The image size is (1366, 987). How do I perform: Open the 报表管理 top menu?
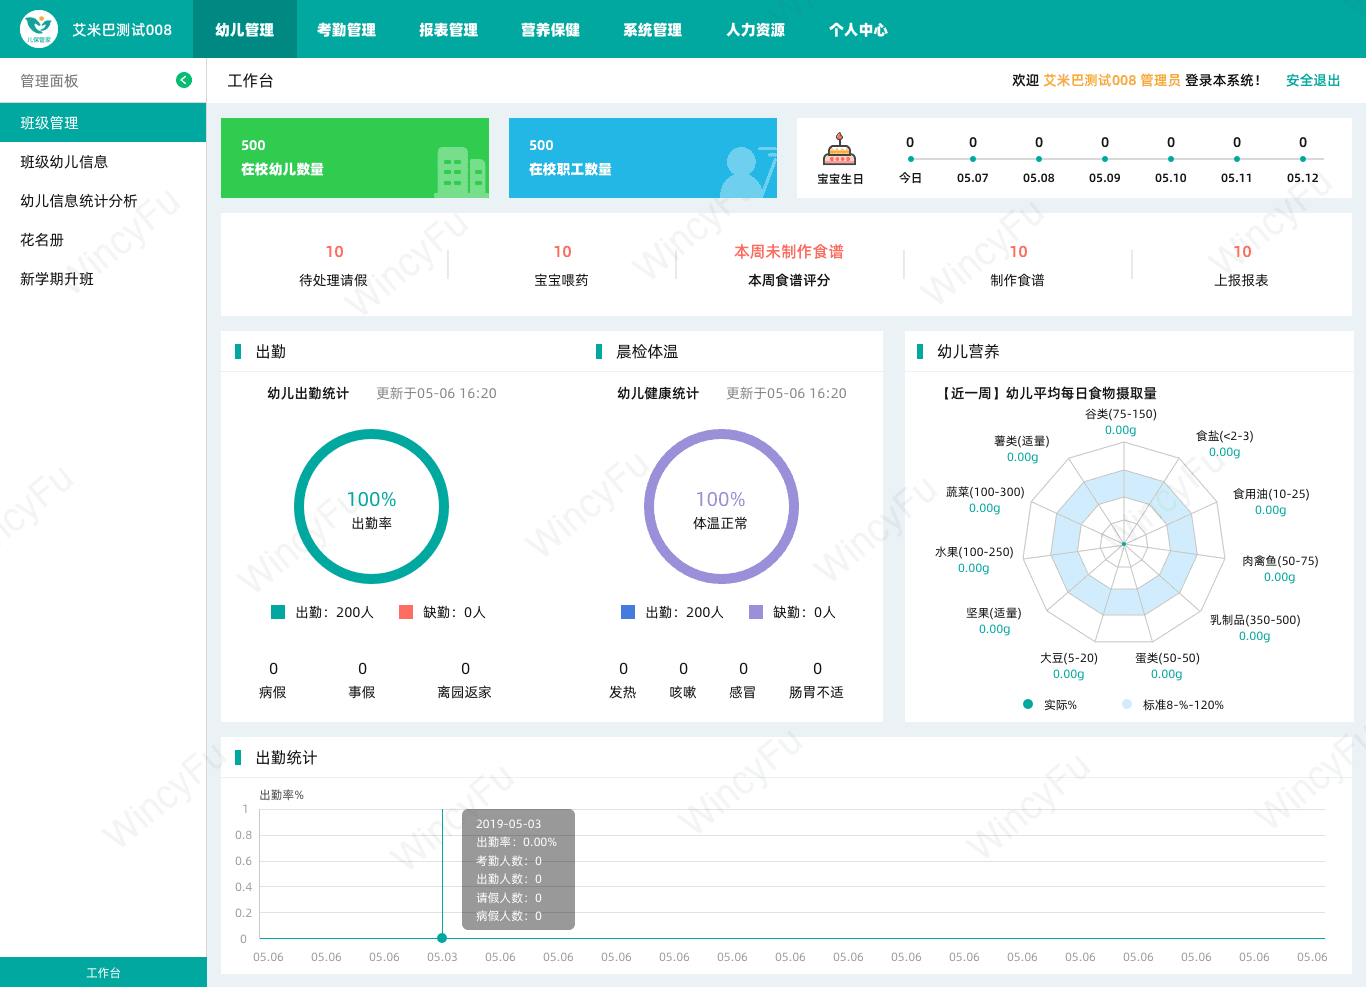click(x=448, y=29)
